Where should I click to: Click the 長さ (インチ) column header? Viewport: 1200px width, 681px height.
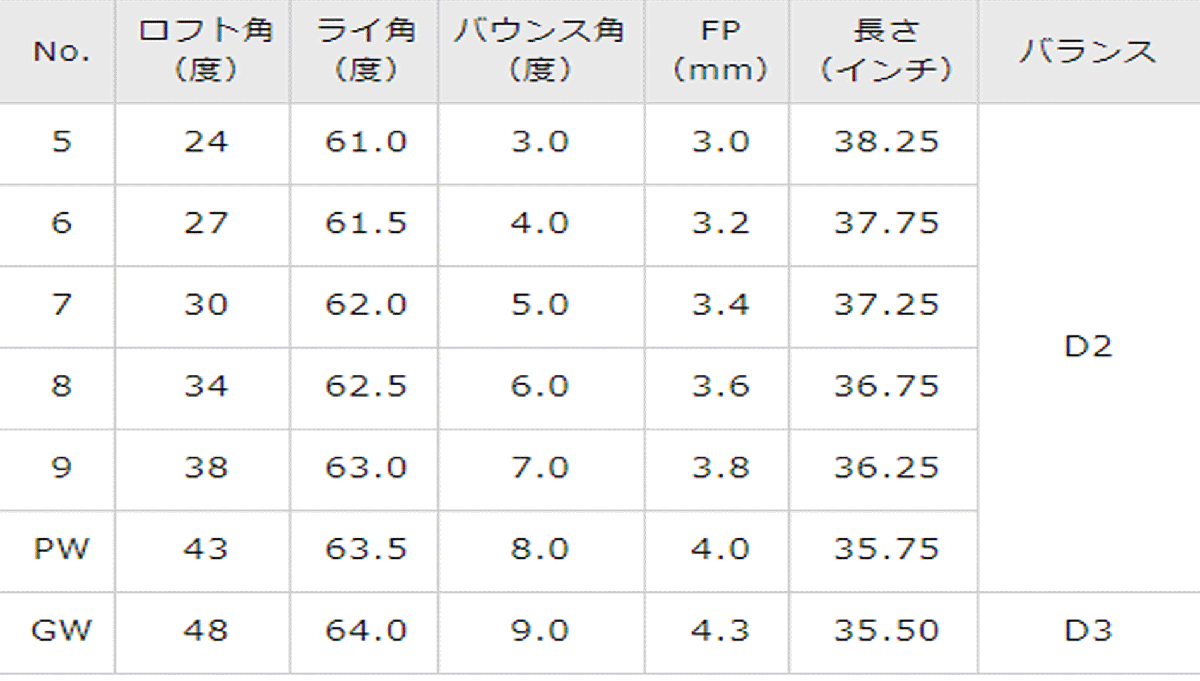pos(886,51)
